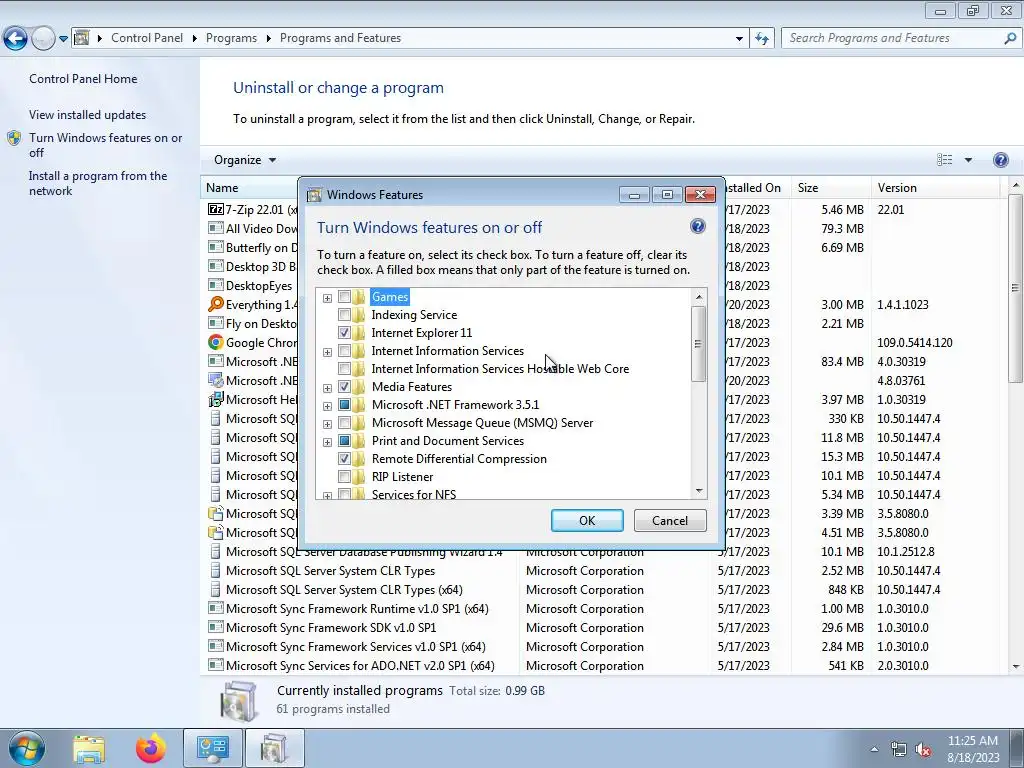Click the clock showing 11:25 AM

[x=972, y=741]
